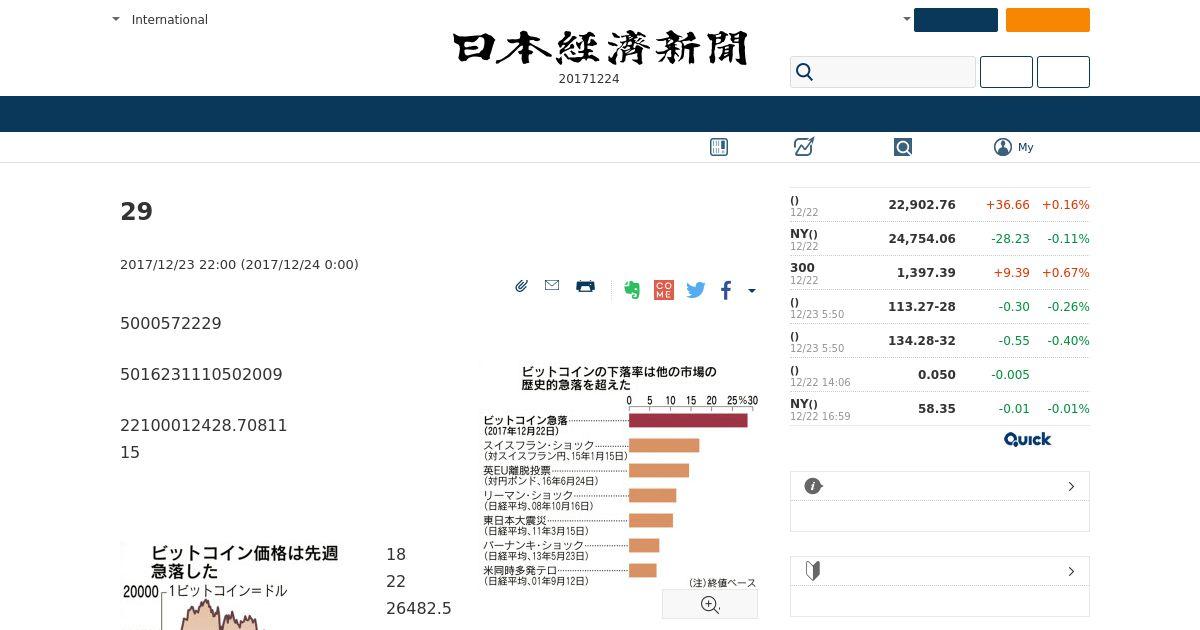Open the NY crude row showing 58.35
Image resolution: width=1200 pixels, height=630 pixels.
click(940, 409)
